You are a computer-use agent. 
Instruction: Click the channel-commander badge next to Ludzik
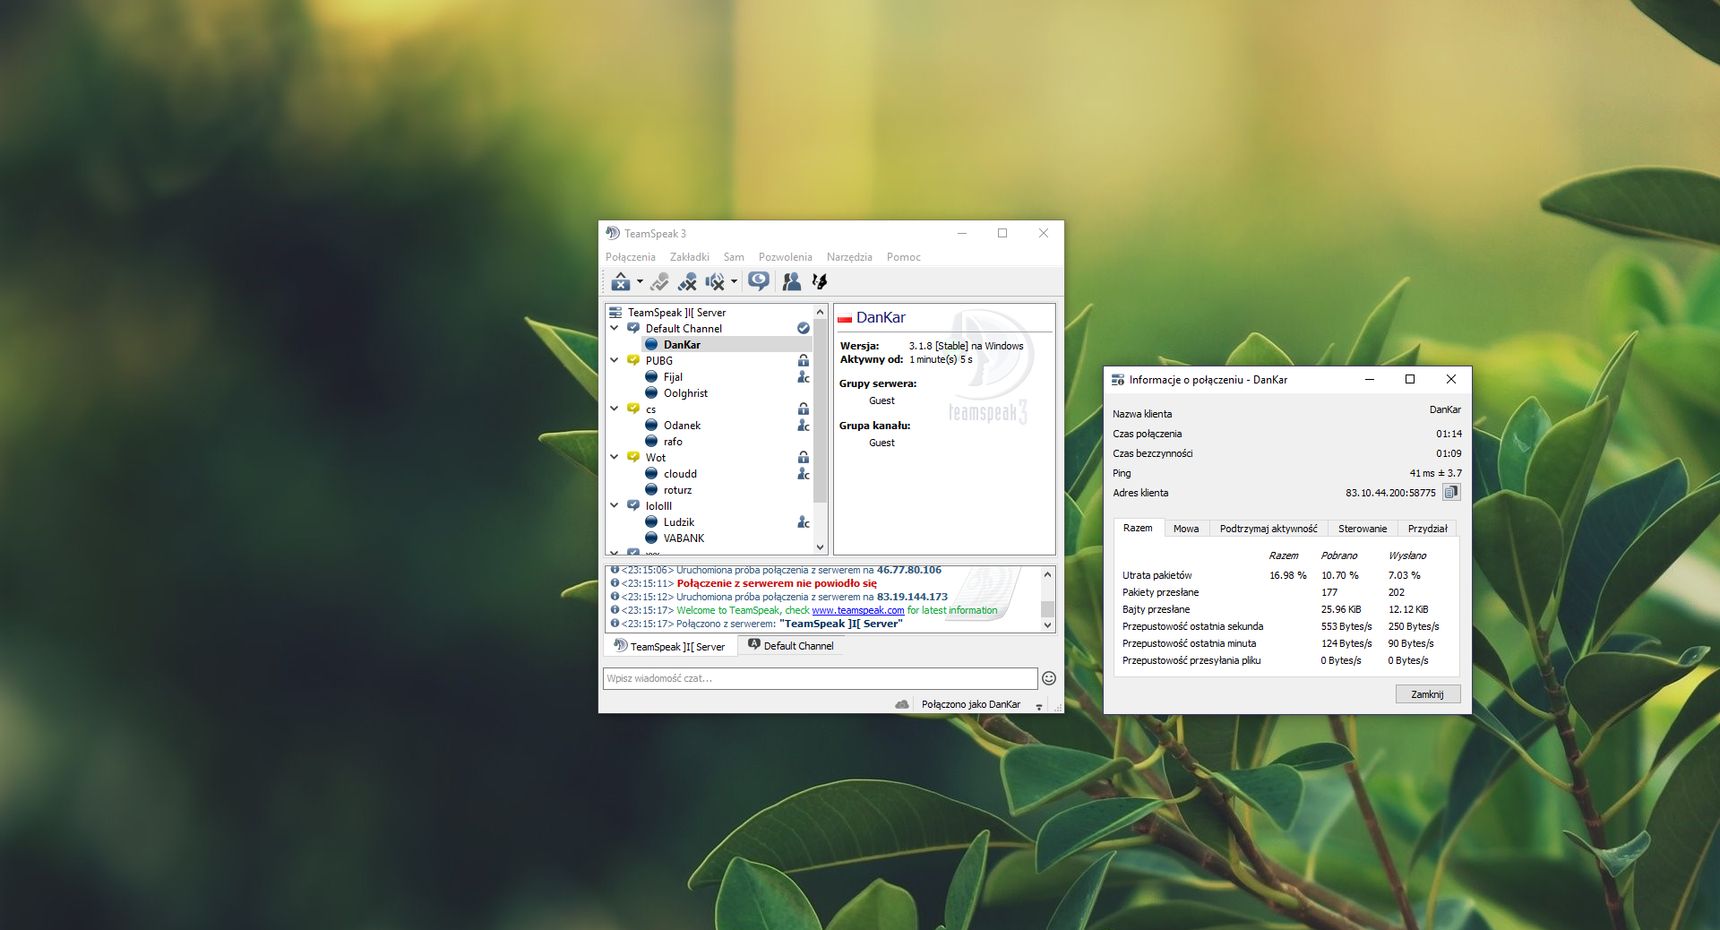click(x=803, y=522)
